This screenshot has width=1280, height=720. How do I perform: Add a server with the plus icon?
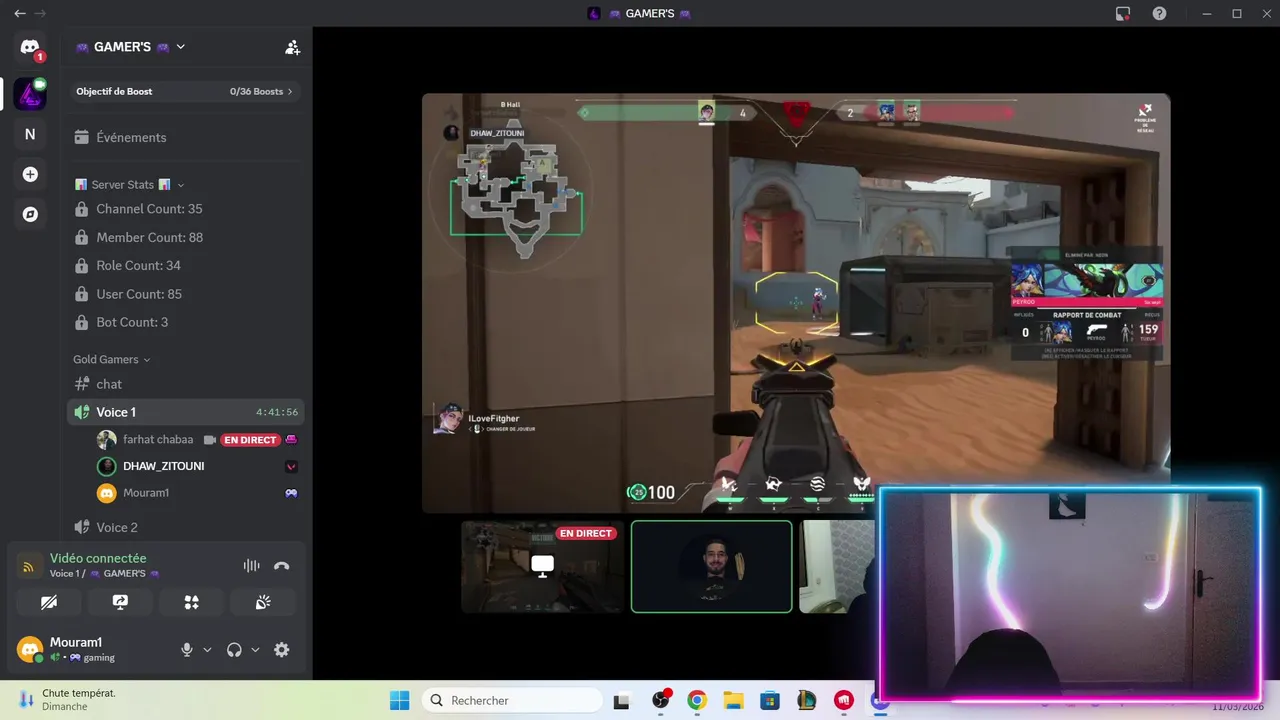[30, 174]
